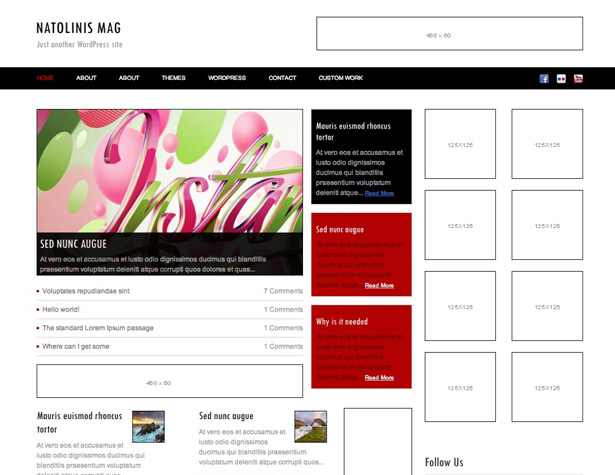Viewport: 615px width, 475px height.
Task: Open the CUSTOM WORK menu item
Action: click(340, 78)
